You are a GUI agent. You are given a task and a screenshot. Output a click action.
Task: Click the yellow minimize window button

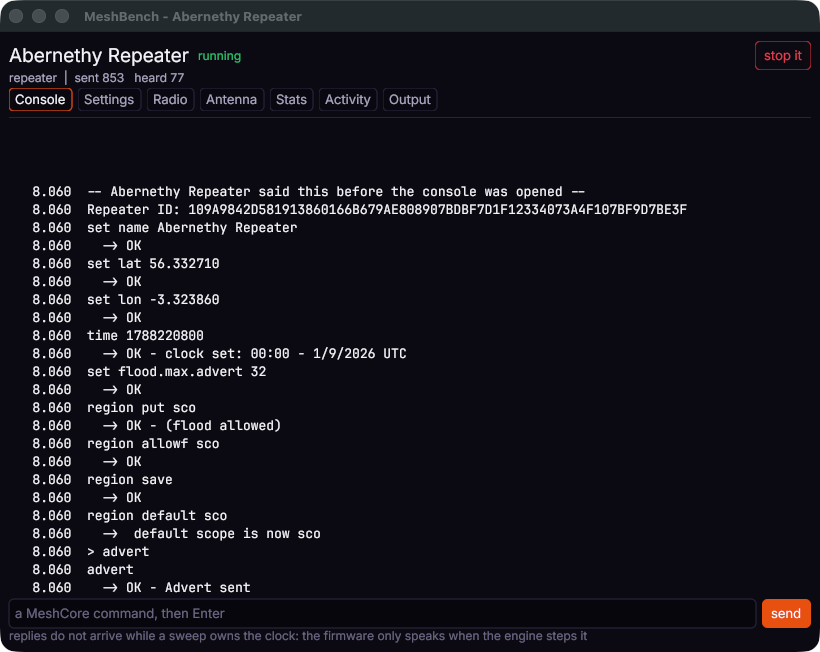click(x=39, y=16)
